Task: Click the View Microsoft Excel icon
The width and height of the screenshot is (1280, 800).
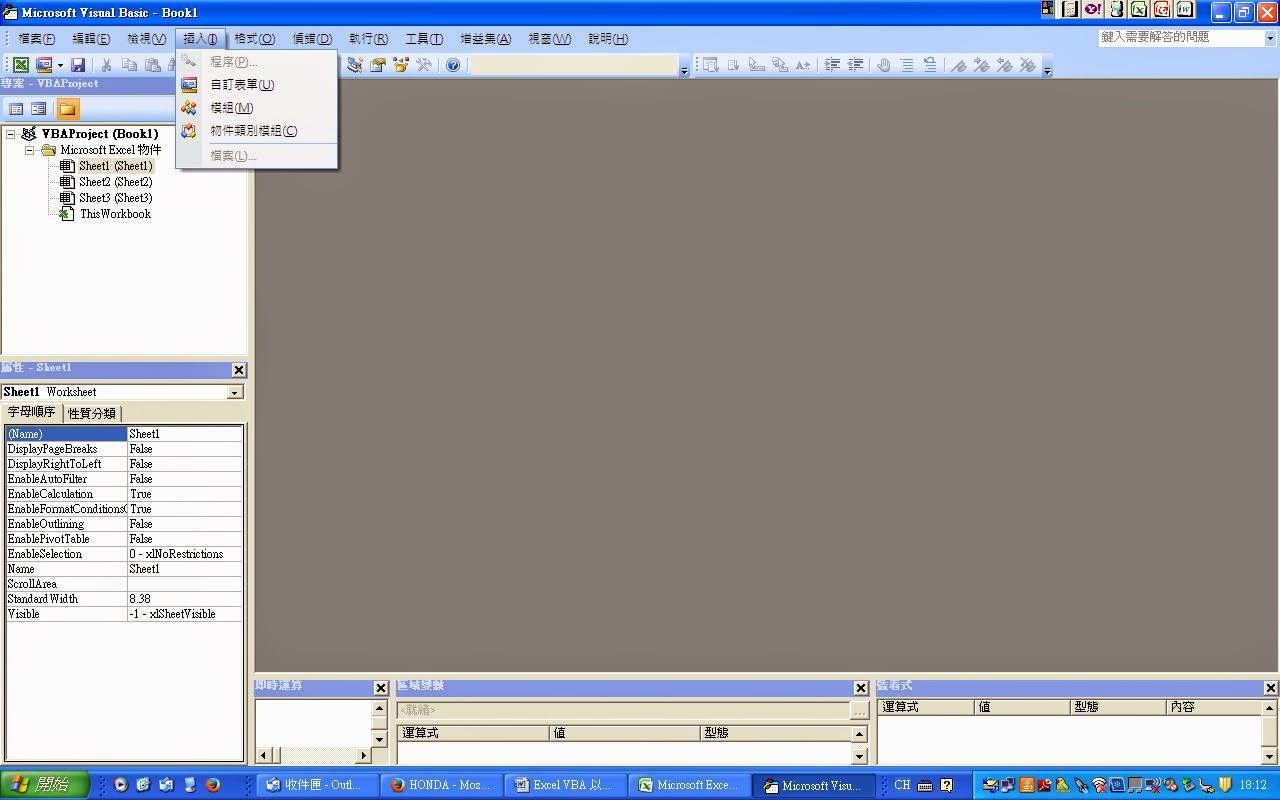Action: pos(20,65)
